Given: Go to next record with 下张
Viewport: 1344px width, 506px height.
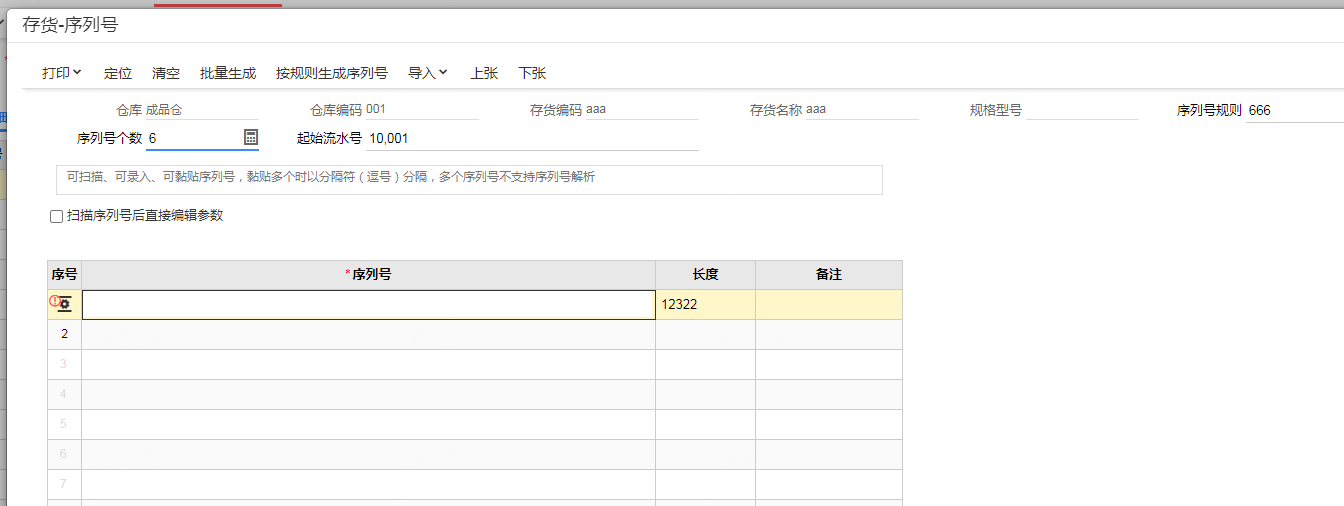Looking at the screenshot, I should pyautogui.click(x=532, y=73).
